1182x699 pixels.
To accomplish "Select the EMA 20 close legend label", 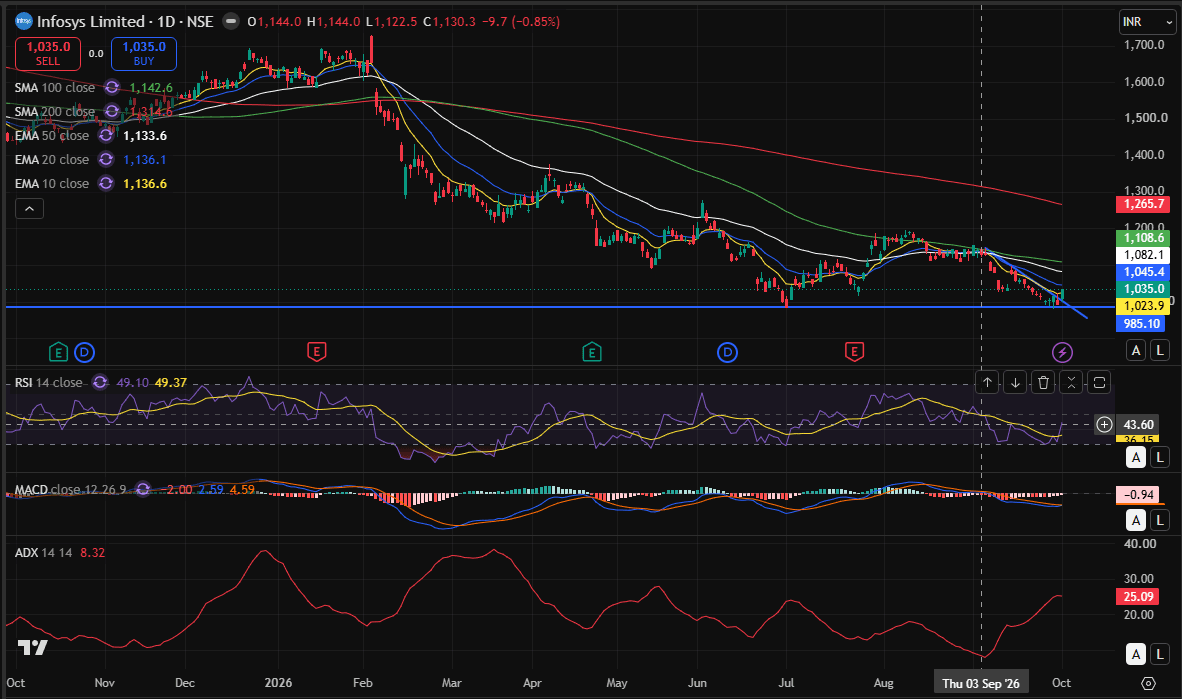I will (x=51, y=160).
